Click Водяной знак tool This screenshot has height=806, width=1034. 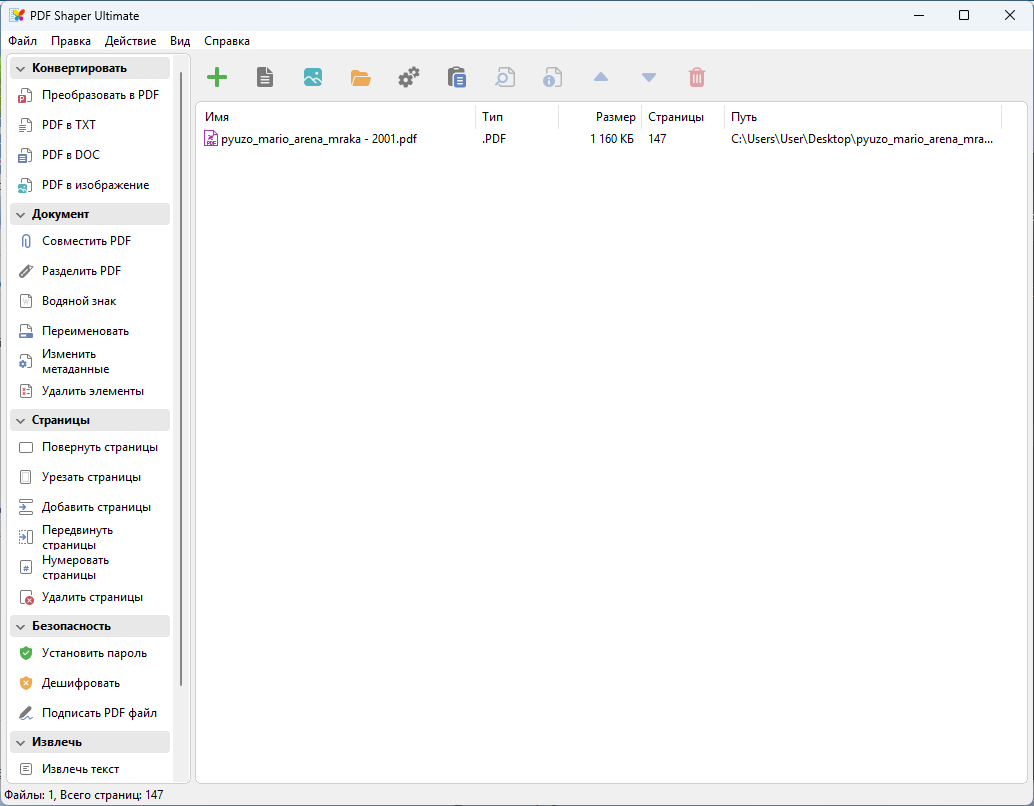pos(79,301)
